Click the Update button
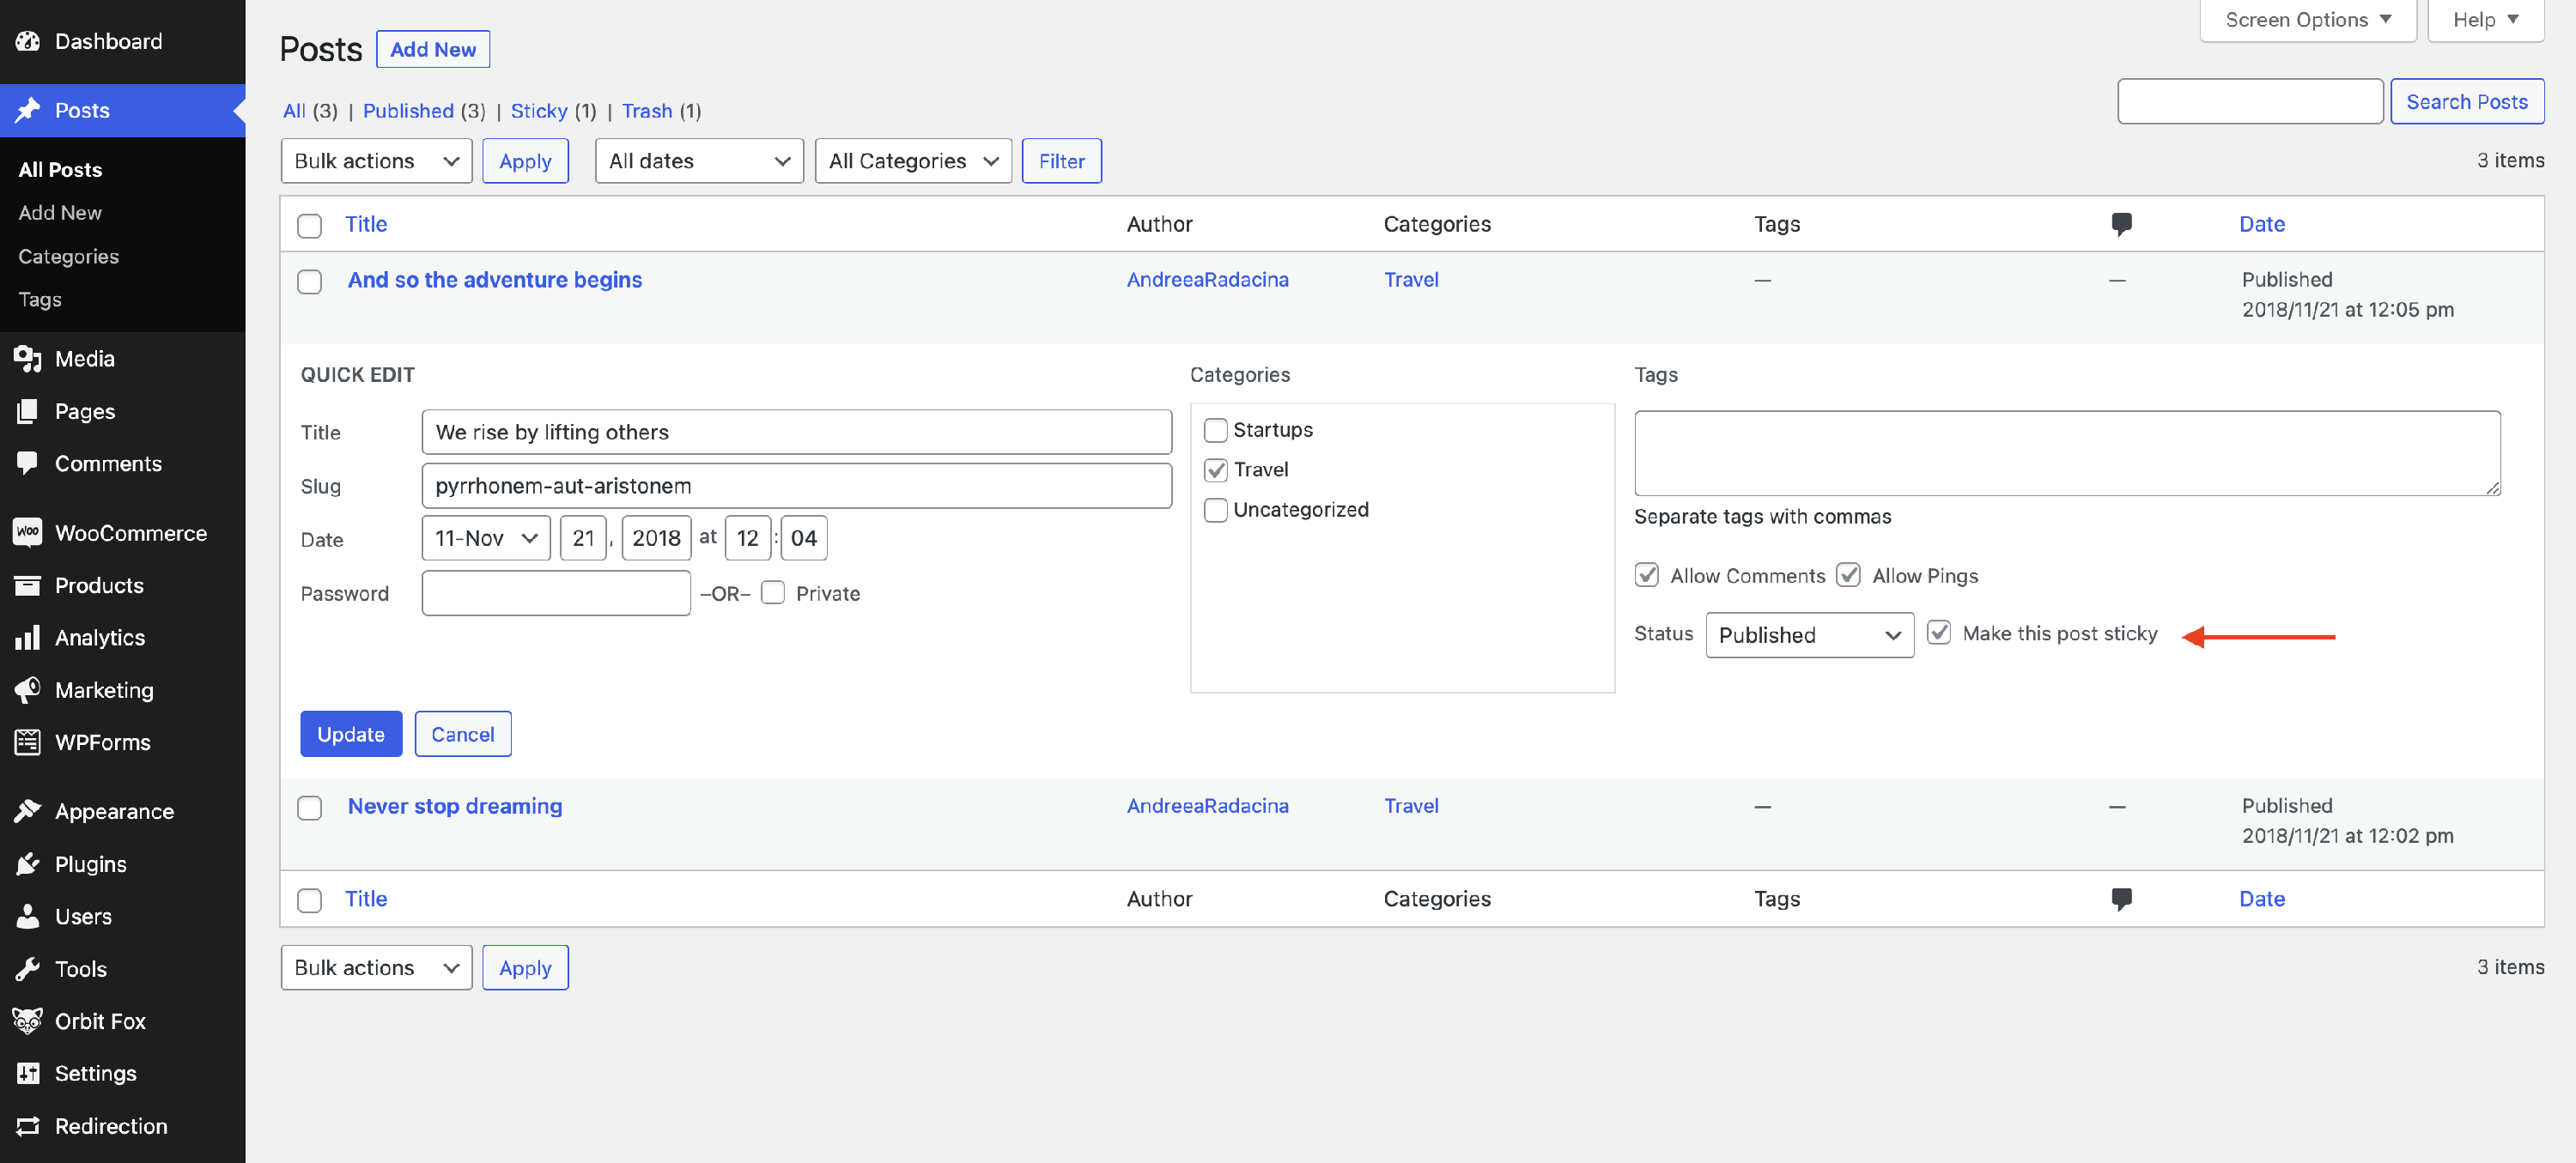Viewport: 2576px width, 1163px height. [x=351, y=734]
